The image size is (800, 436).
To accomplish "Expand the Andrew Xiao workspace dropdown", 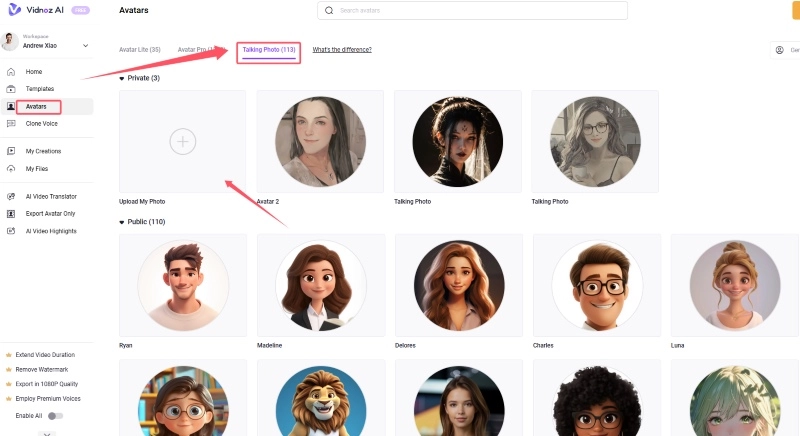I will click(85, 45).
